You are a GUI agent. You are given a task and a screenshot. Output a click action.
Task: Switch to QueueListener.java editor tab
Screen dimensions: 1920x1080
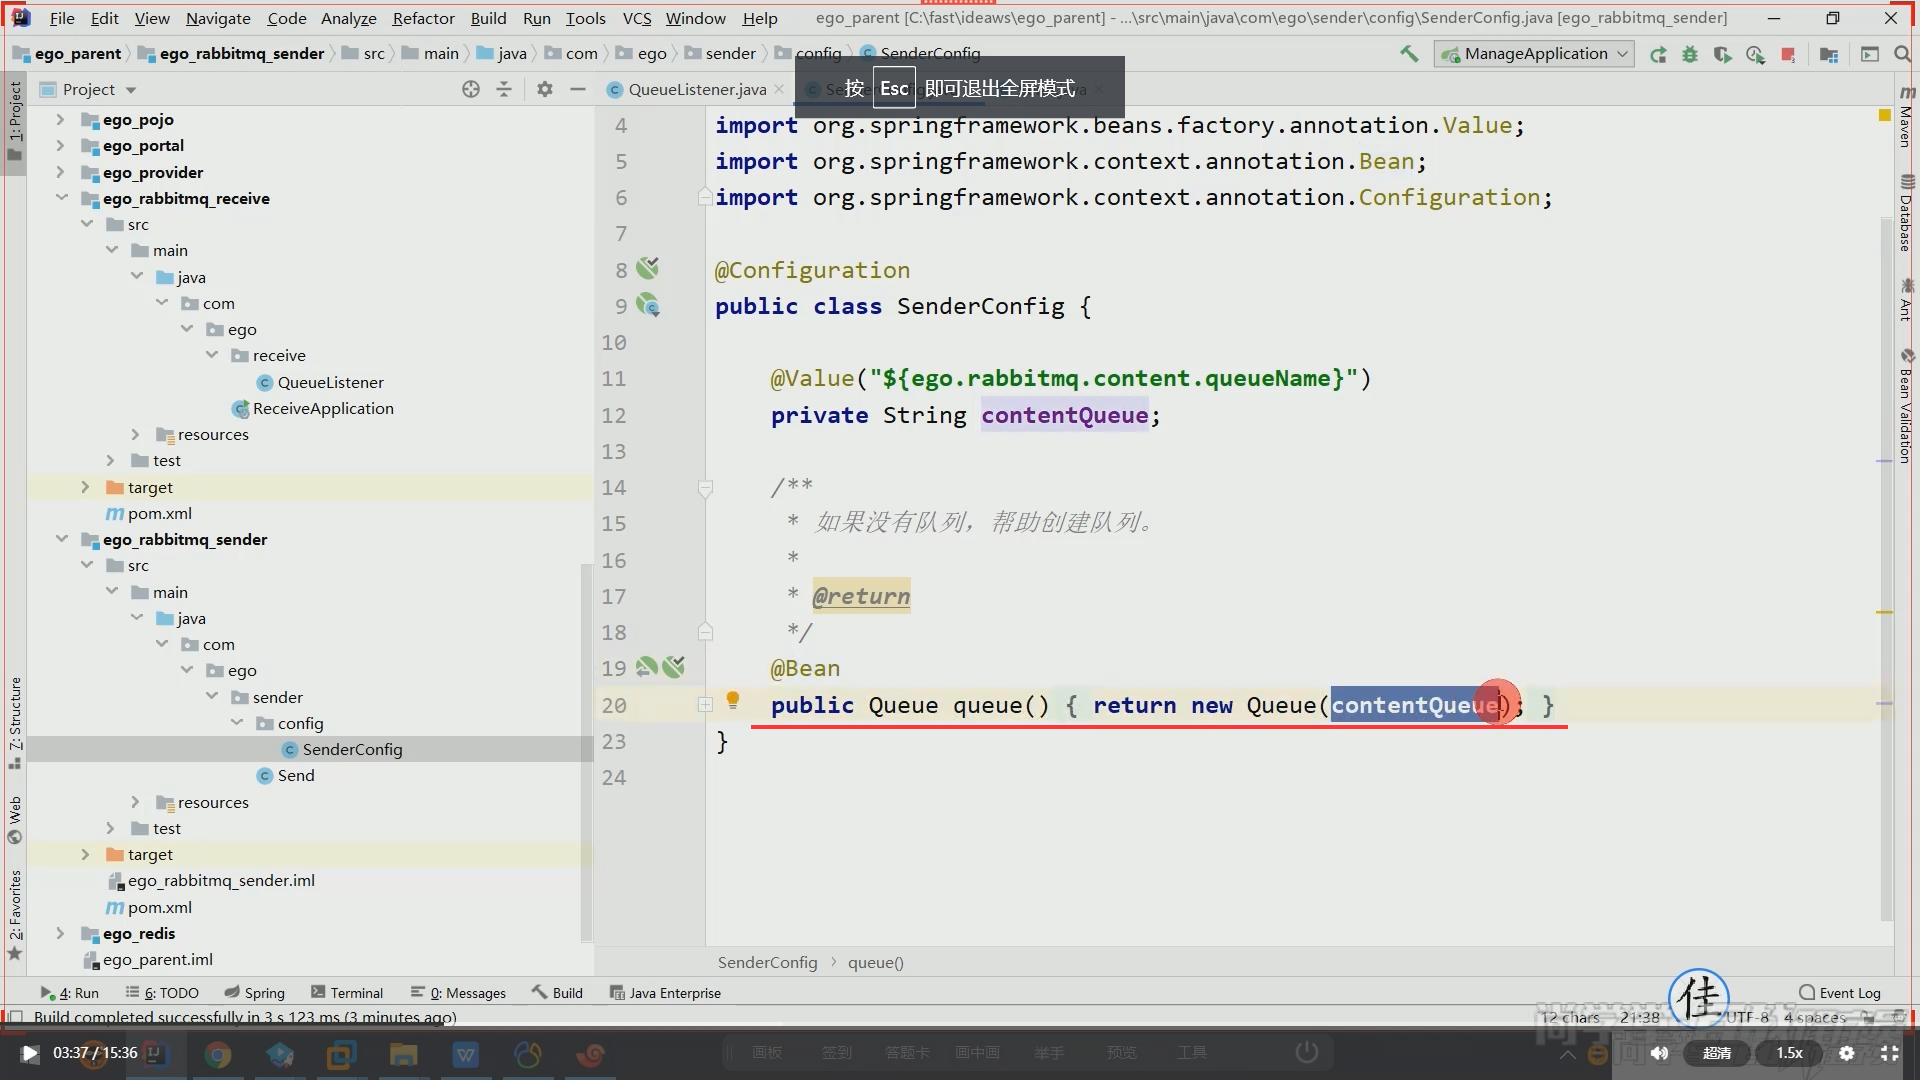click(697, 89)
